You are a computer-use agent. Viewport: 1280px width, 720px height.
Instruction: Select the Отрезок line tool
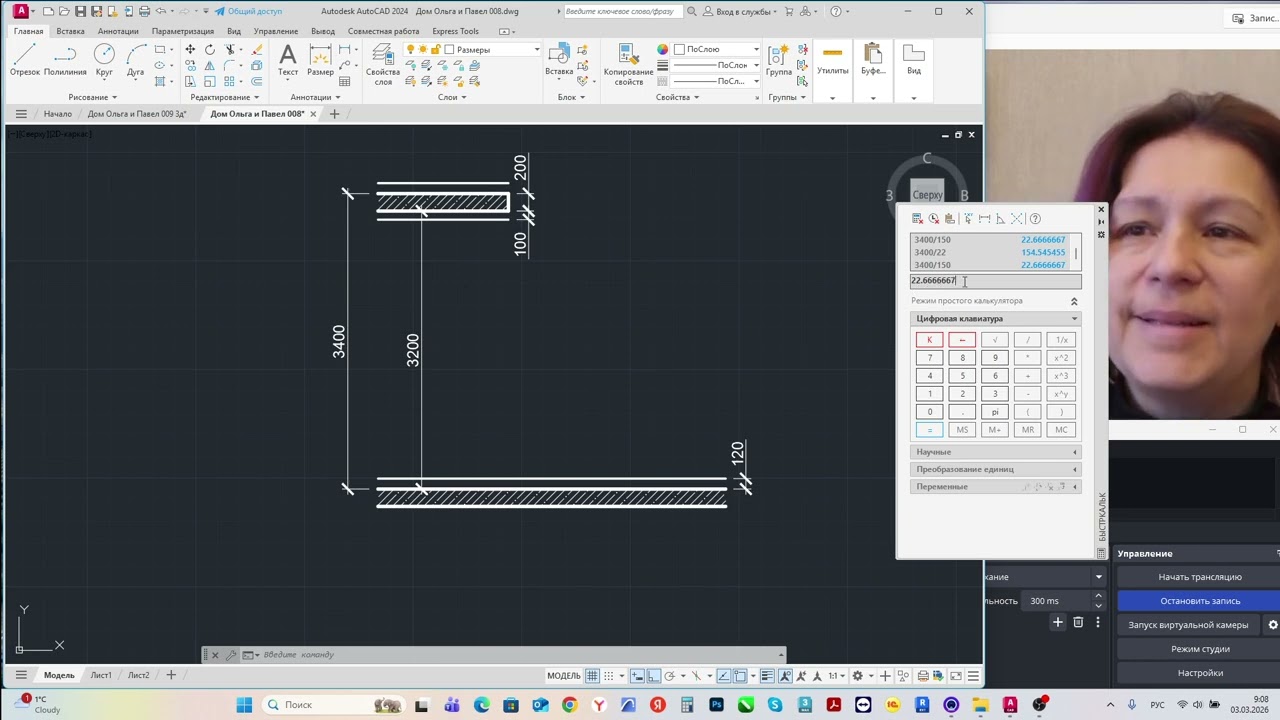[x=25, y=60]
